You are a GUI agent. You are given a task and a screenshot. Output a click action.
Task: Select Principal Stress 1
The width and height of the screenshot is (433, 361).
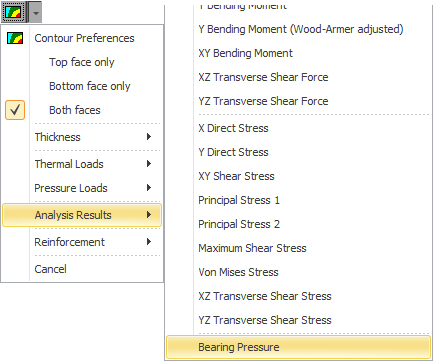[x=239, y=200]
